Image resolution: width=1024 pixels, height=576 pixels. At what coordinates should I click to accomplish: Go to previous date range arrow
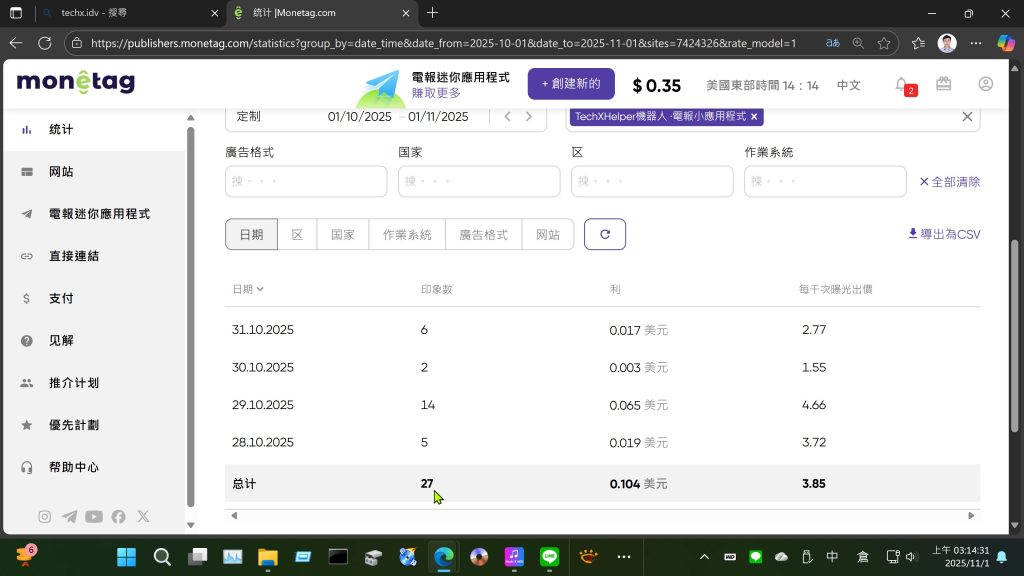click(507, 117)
